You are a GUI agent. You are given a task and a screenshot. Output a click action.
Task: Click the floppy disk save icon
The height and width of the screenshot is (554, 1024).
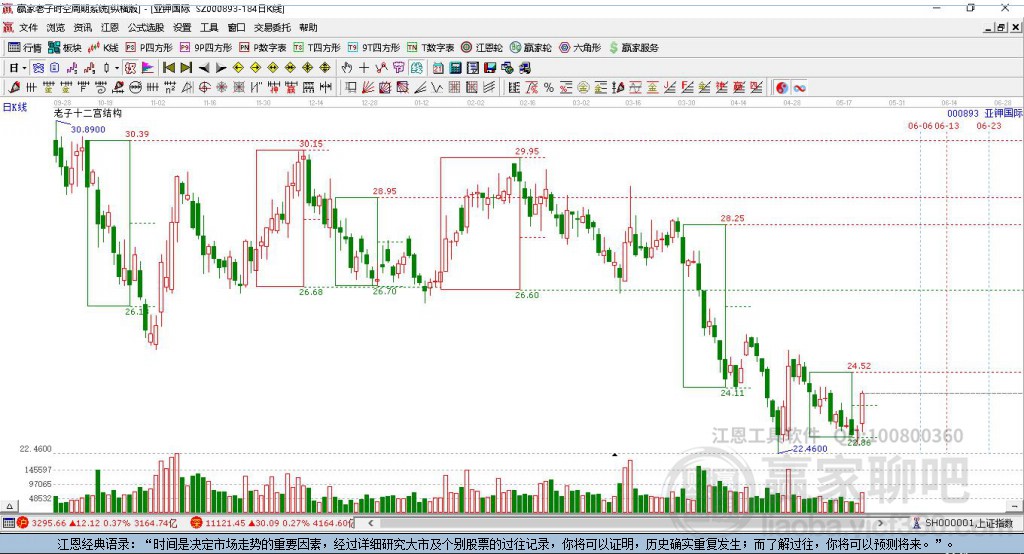[490, 68]
